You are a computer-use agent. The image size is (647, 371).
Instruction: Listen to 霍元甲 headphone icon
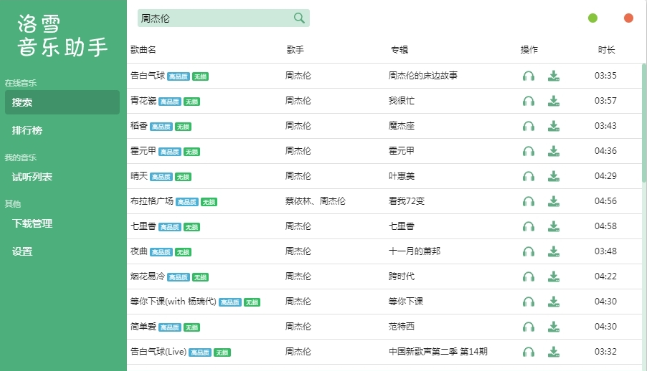tap(529, 151)
